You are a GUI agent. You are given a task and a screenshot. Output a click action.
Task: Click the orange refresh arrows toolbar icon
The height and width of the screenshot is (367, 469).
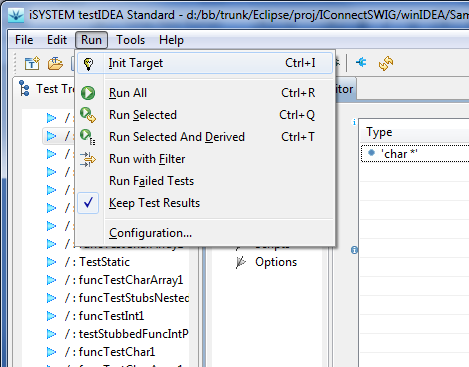pos(386,63)
